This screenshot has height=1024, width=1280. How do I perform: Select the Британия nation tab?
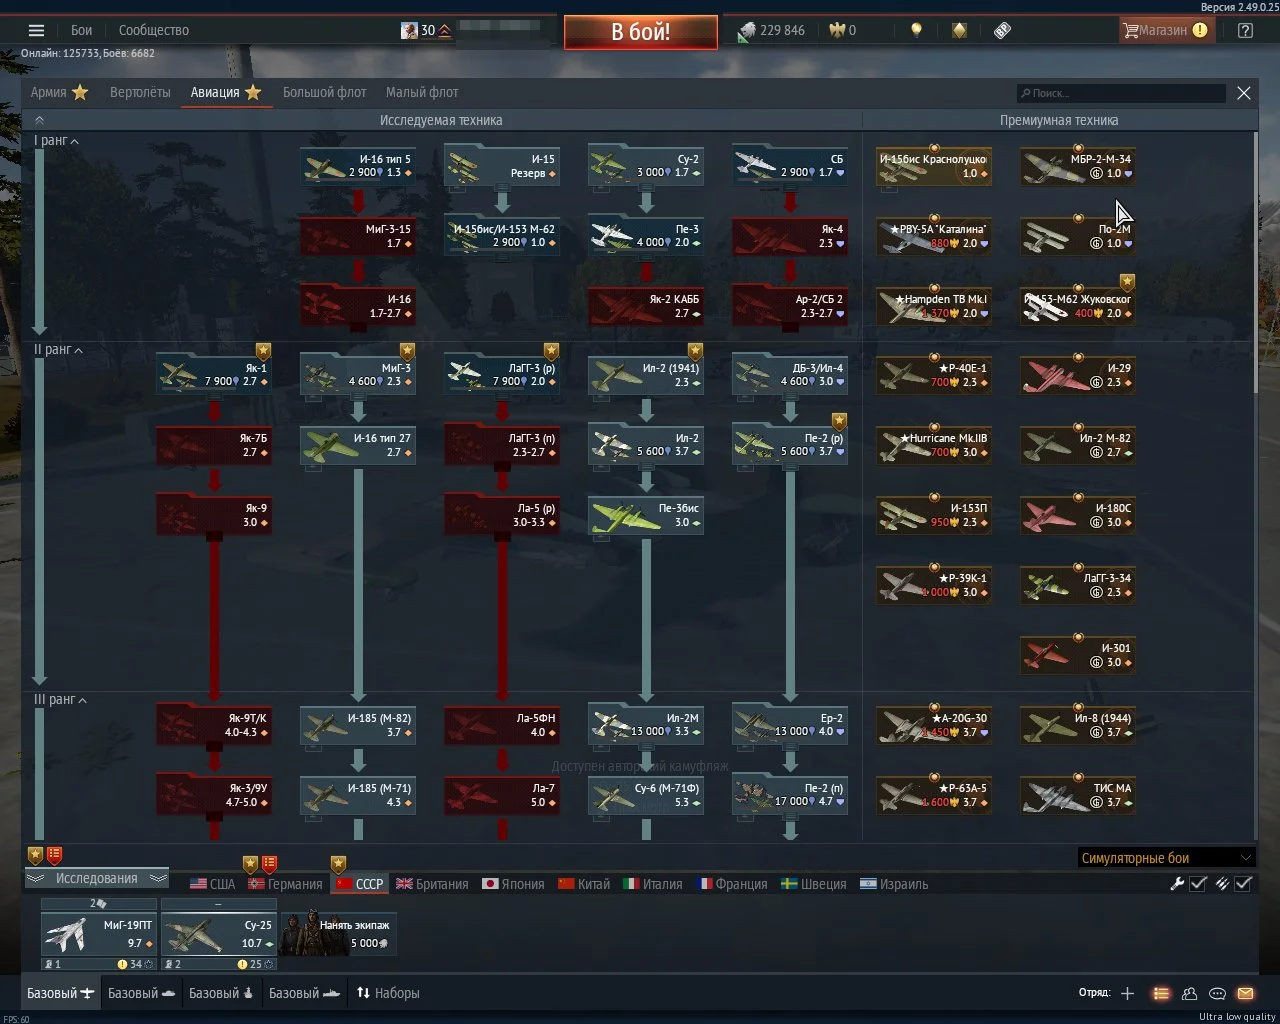[432, 884]
